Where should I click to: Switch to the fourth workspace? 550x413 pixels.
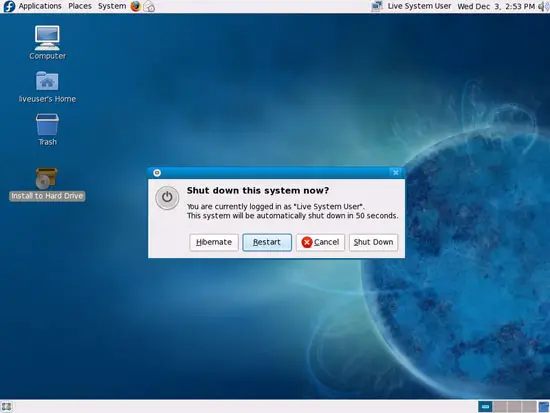pyautogui.click(x=529, y=407)
